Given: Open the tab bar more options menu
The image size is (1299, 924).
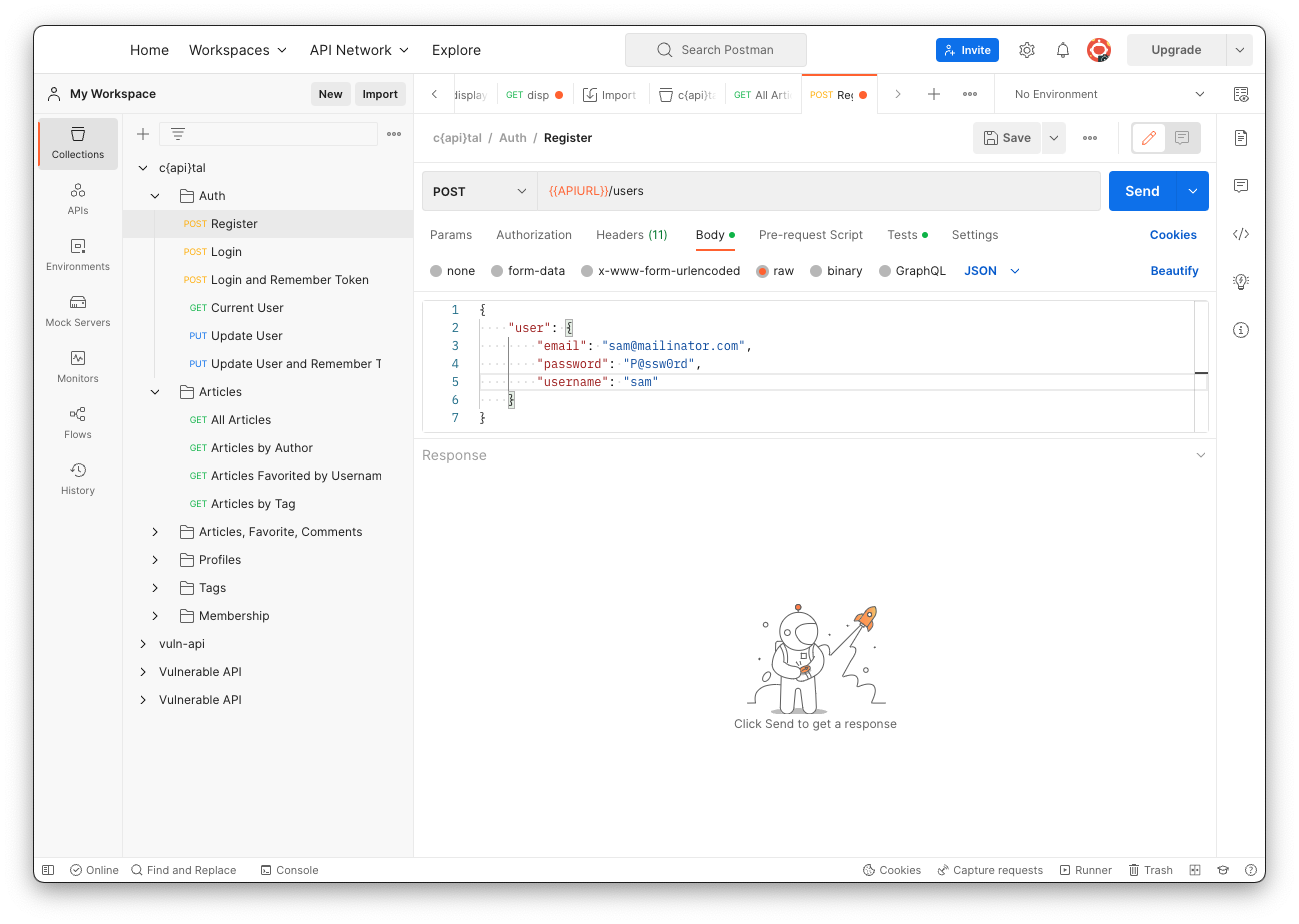Looking at the screenshot, I should [970, 94].
